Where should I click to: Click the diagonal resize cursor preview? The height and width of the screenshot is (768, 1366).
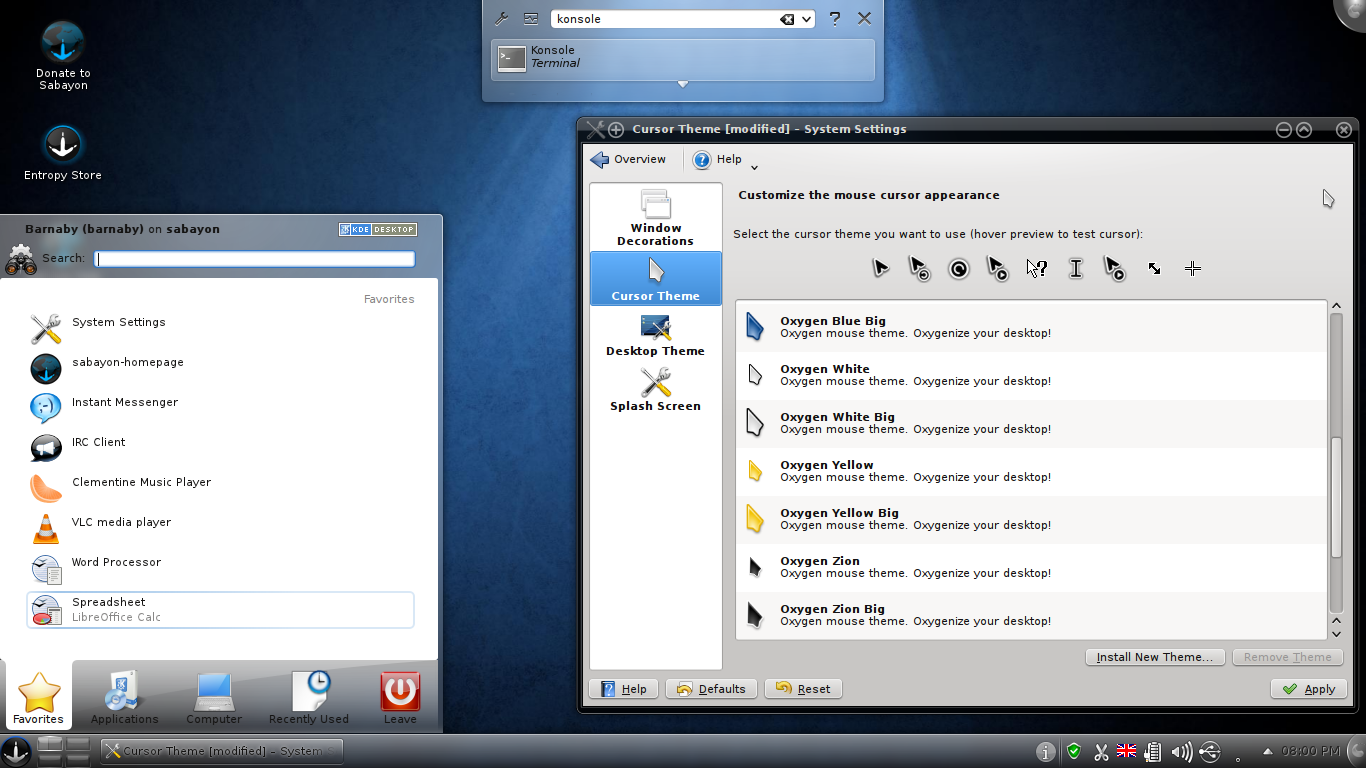(x=1154, y=268)
